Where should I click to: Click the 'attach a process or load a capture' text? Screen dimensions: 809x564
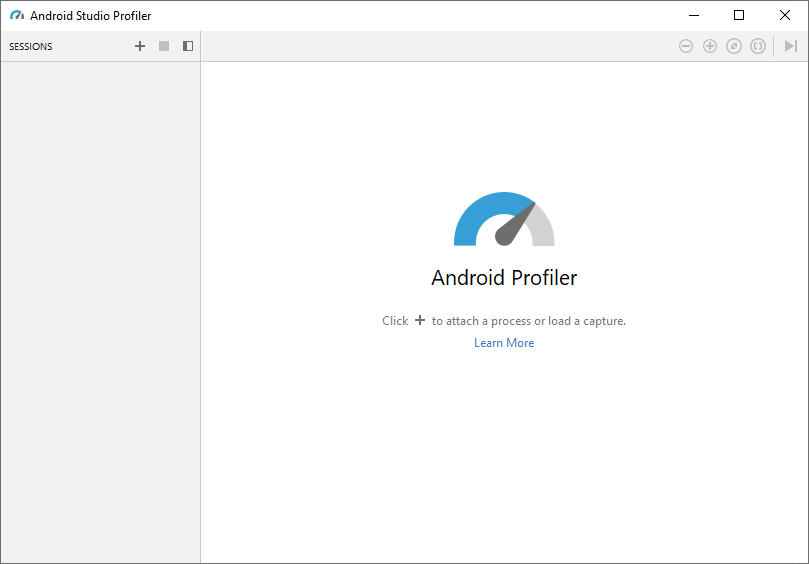pyautogui.click(x=528, y=321)
